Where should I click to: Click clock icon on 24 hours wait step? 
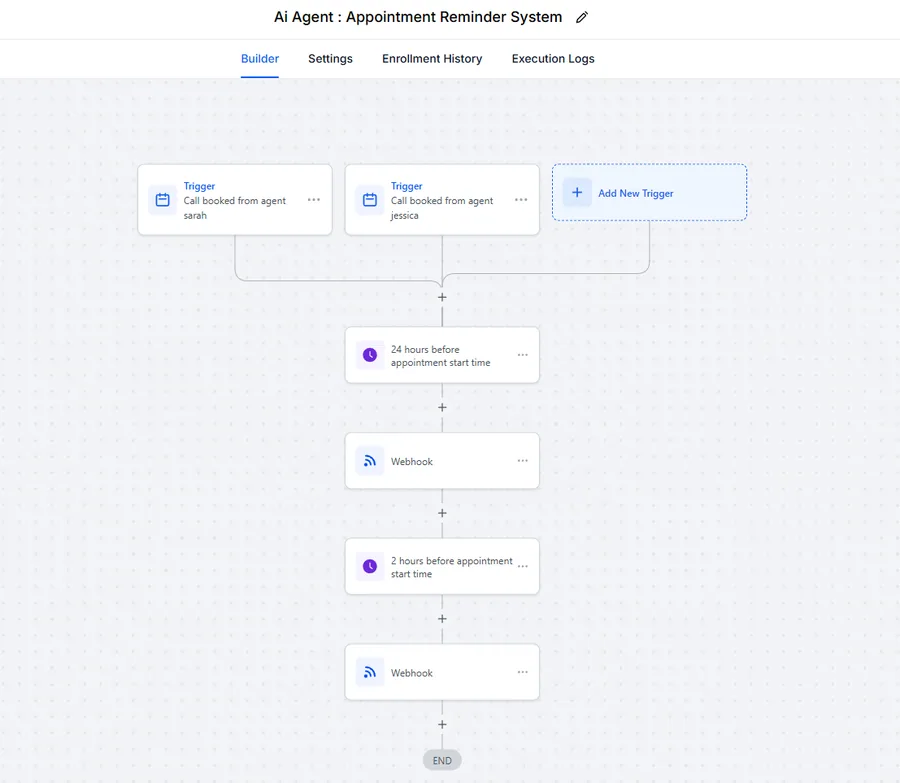[370, 355]
